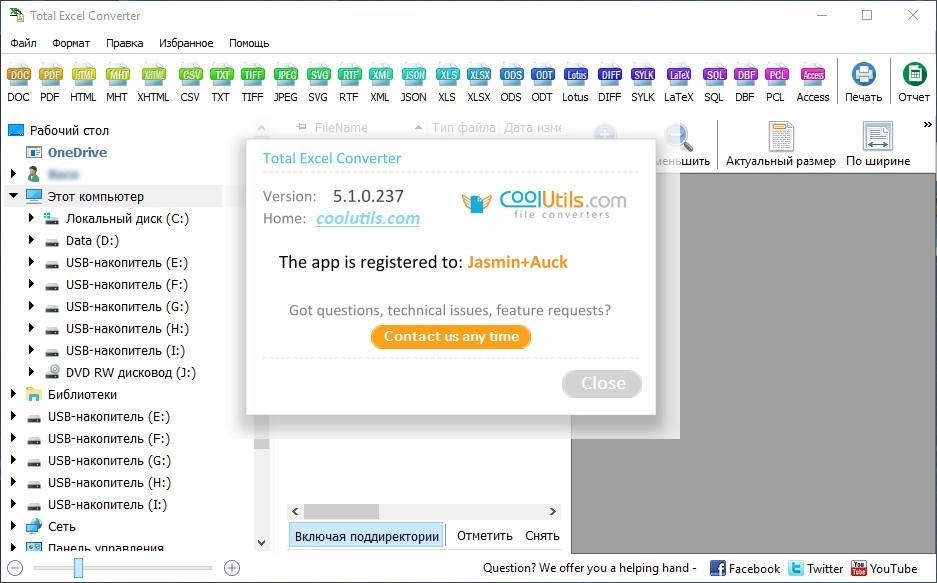937x583 pixels.
Task: Expand Локальный диск (C:) node
Action: [x=31, y=218]
